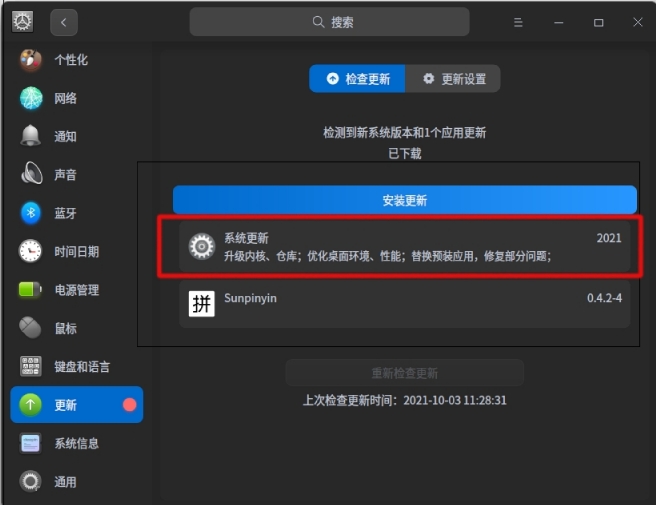Click the search magnifier icon

point(318,22)
